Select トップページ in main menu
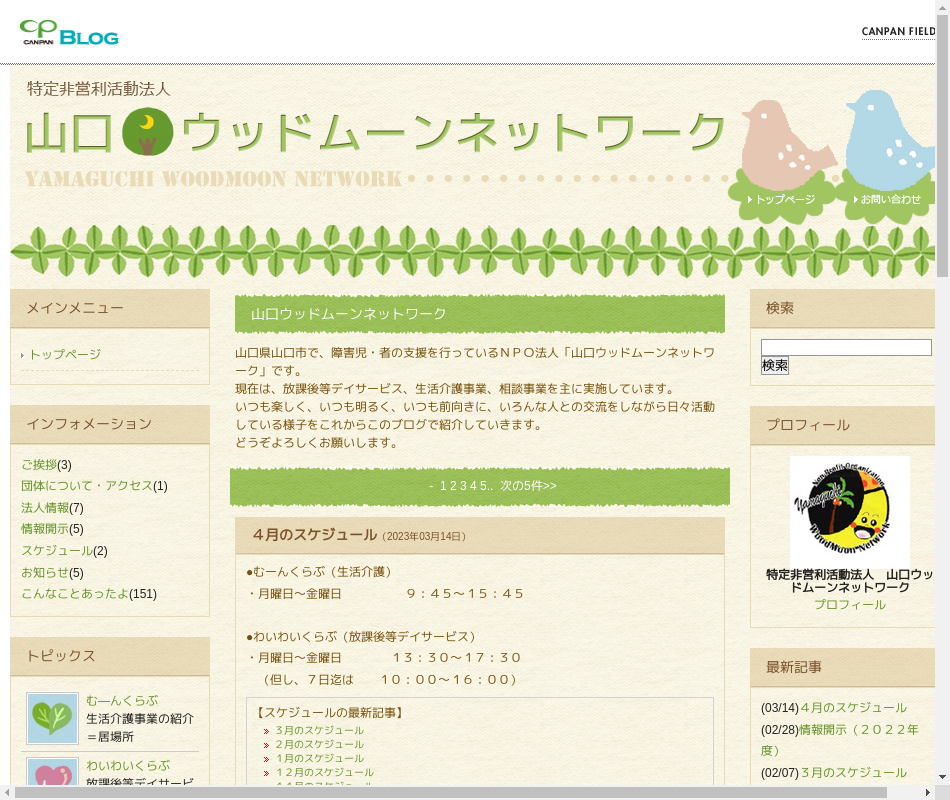The image size is (950, 800). tap(65, 355)
